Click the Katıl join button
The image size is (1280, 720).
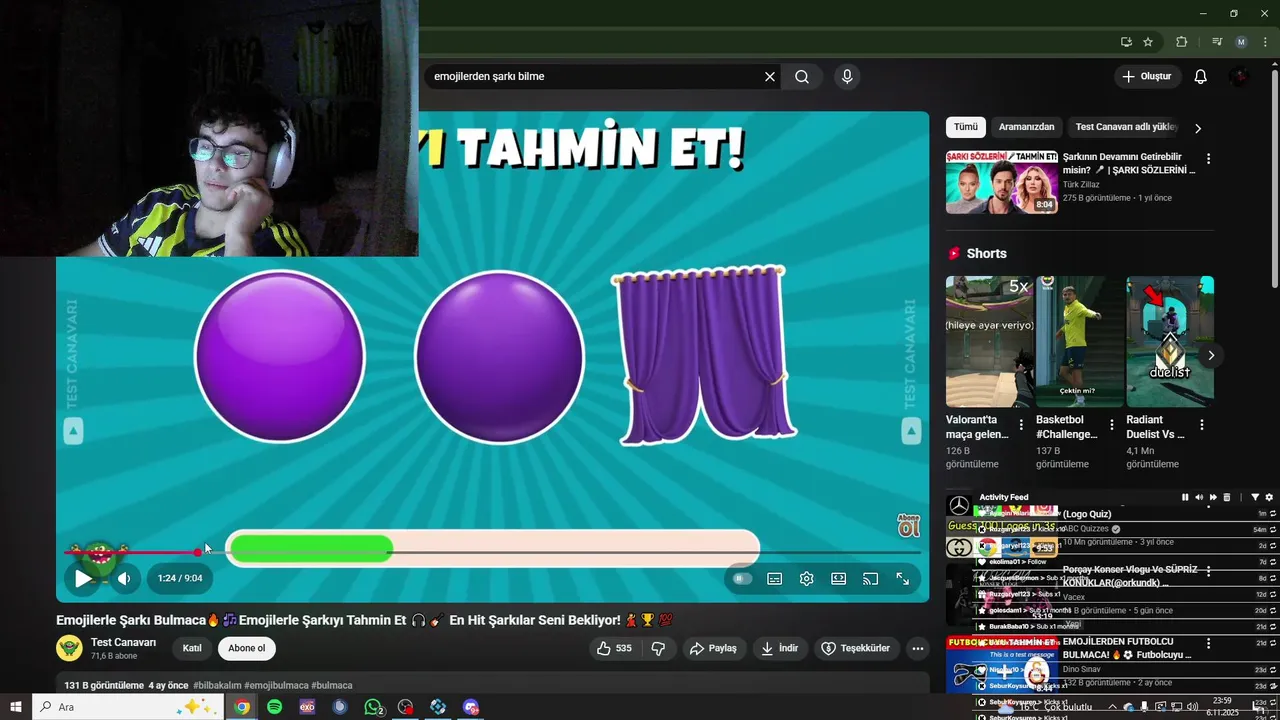point(192,648)
